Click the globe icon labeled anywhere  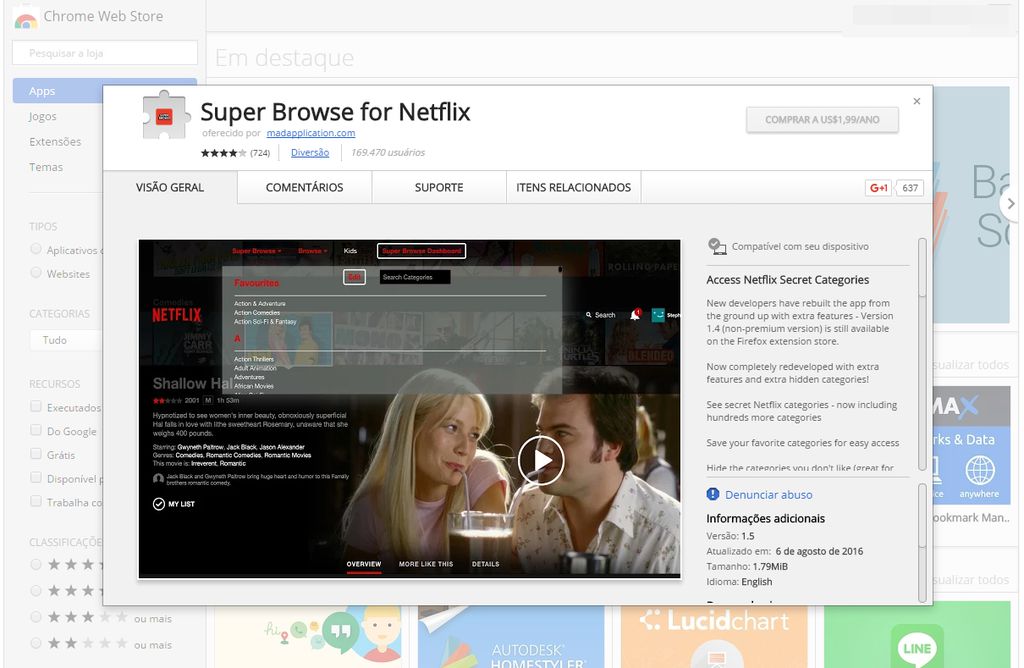point(980,470)
